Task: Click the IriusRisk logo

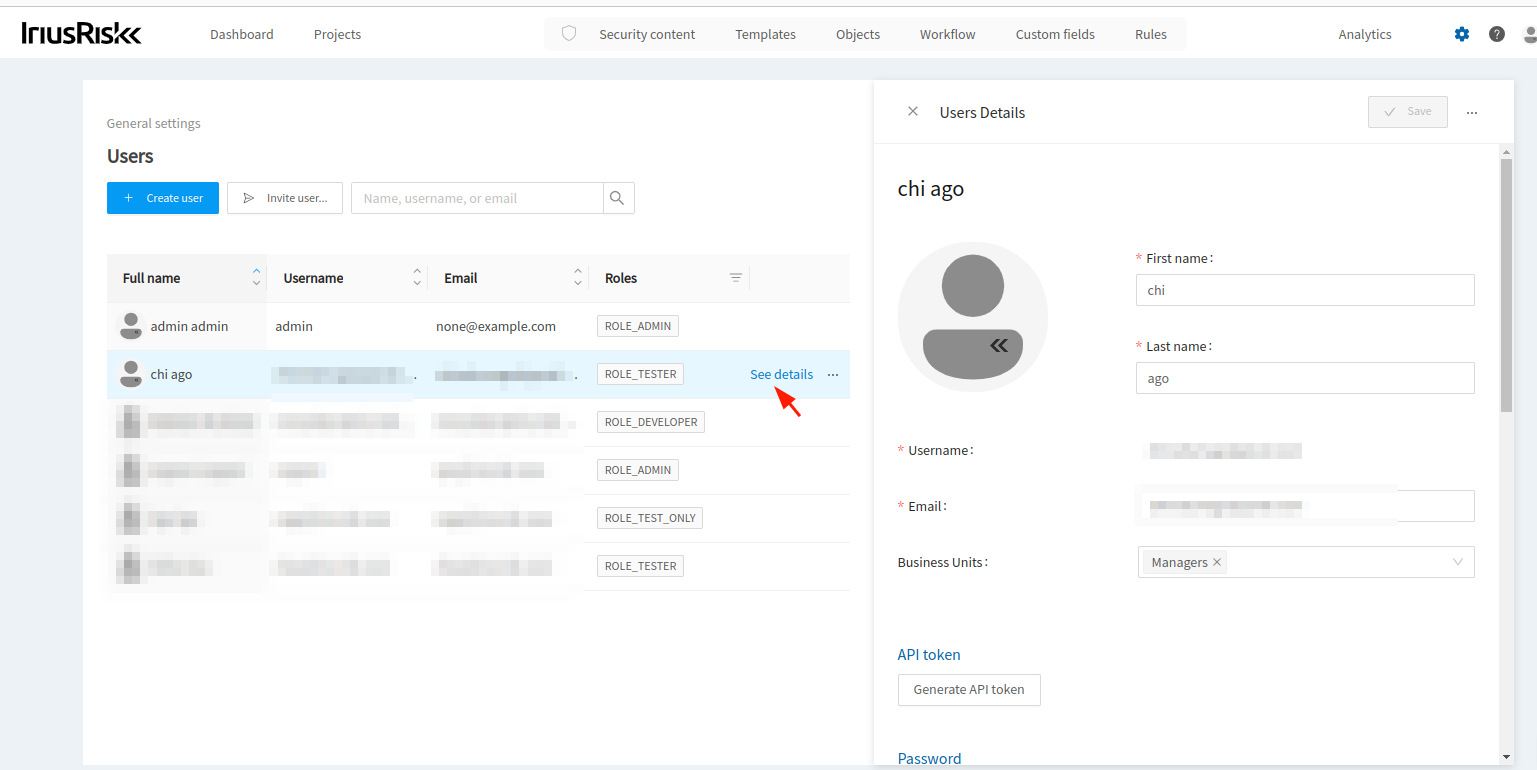Action: (x=80, y=32)
